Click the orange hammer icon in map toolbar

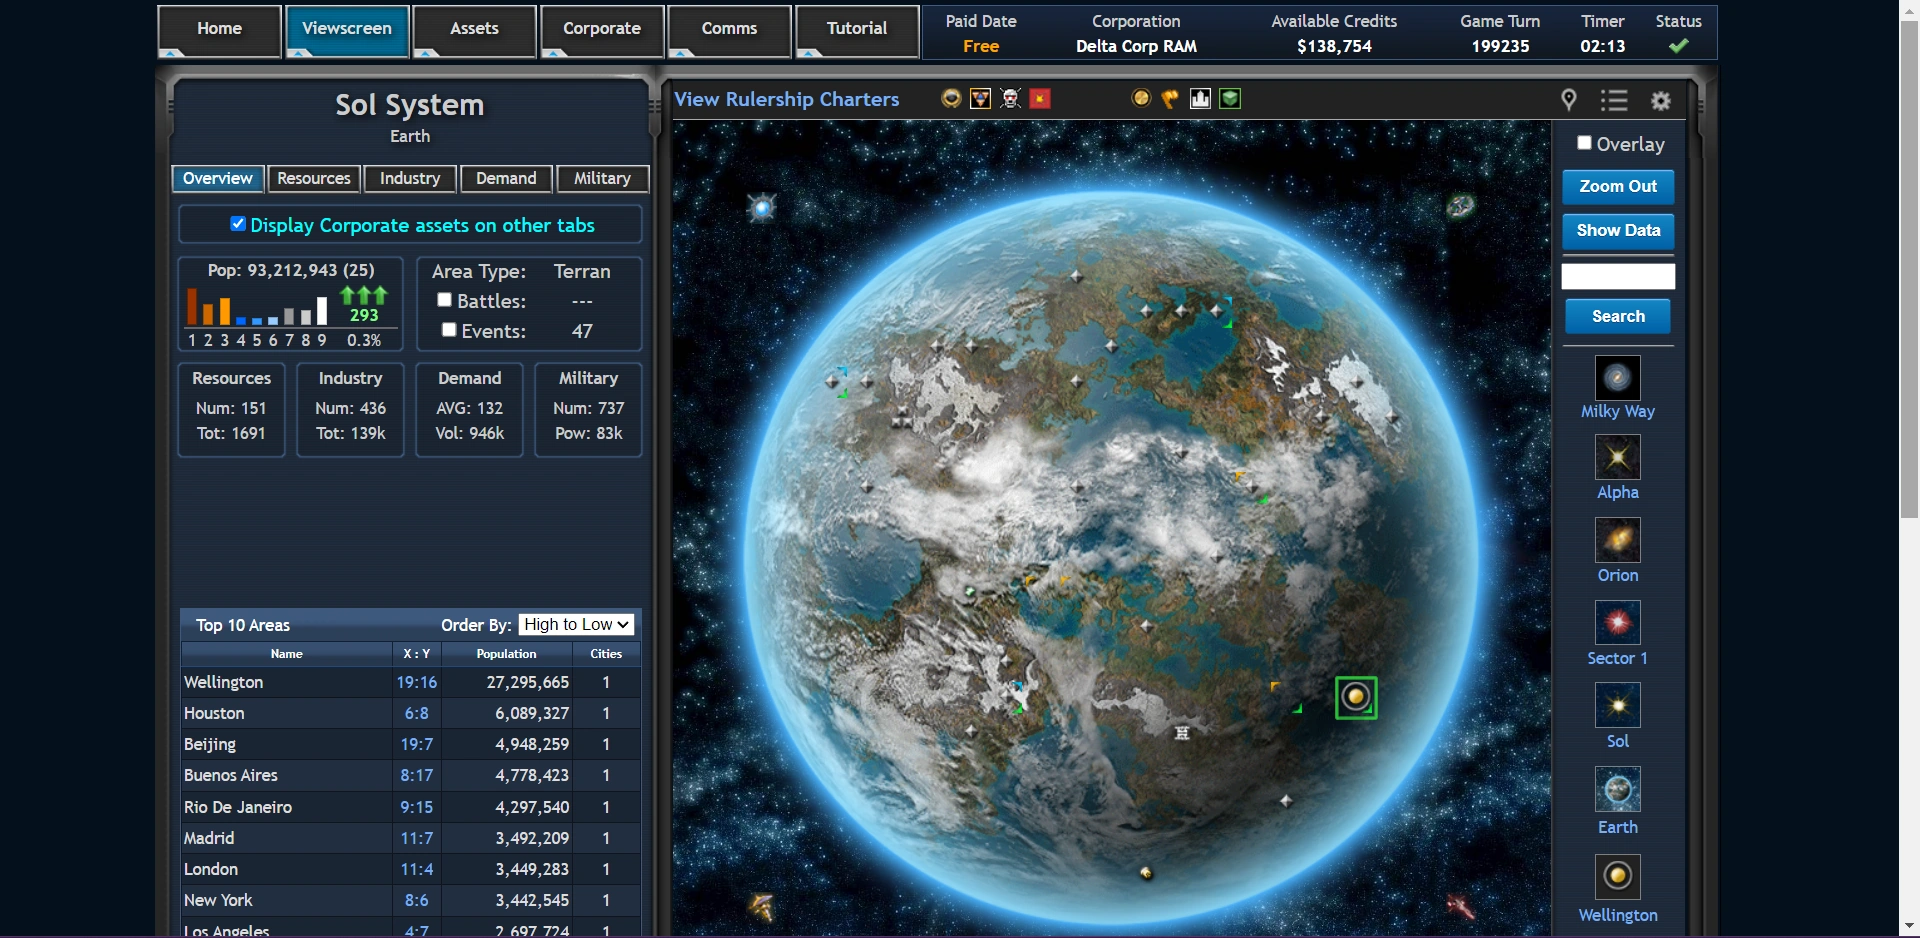[1170, 98]
